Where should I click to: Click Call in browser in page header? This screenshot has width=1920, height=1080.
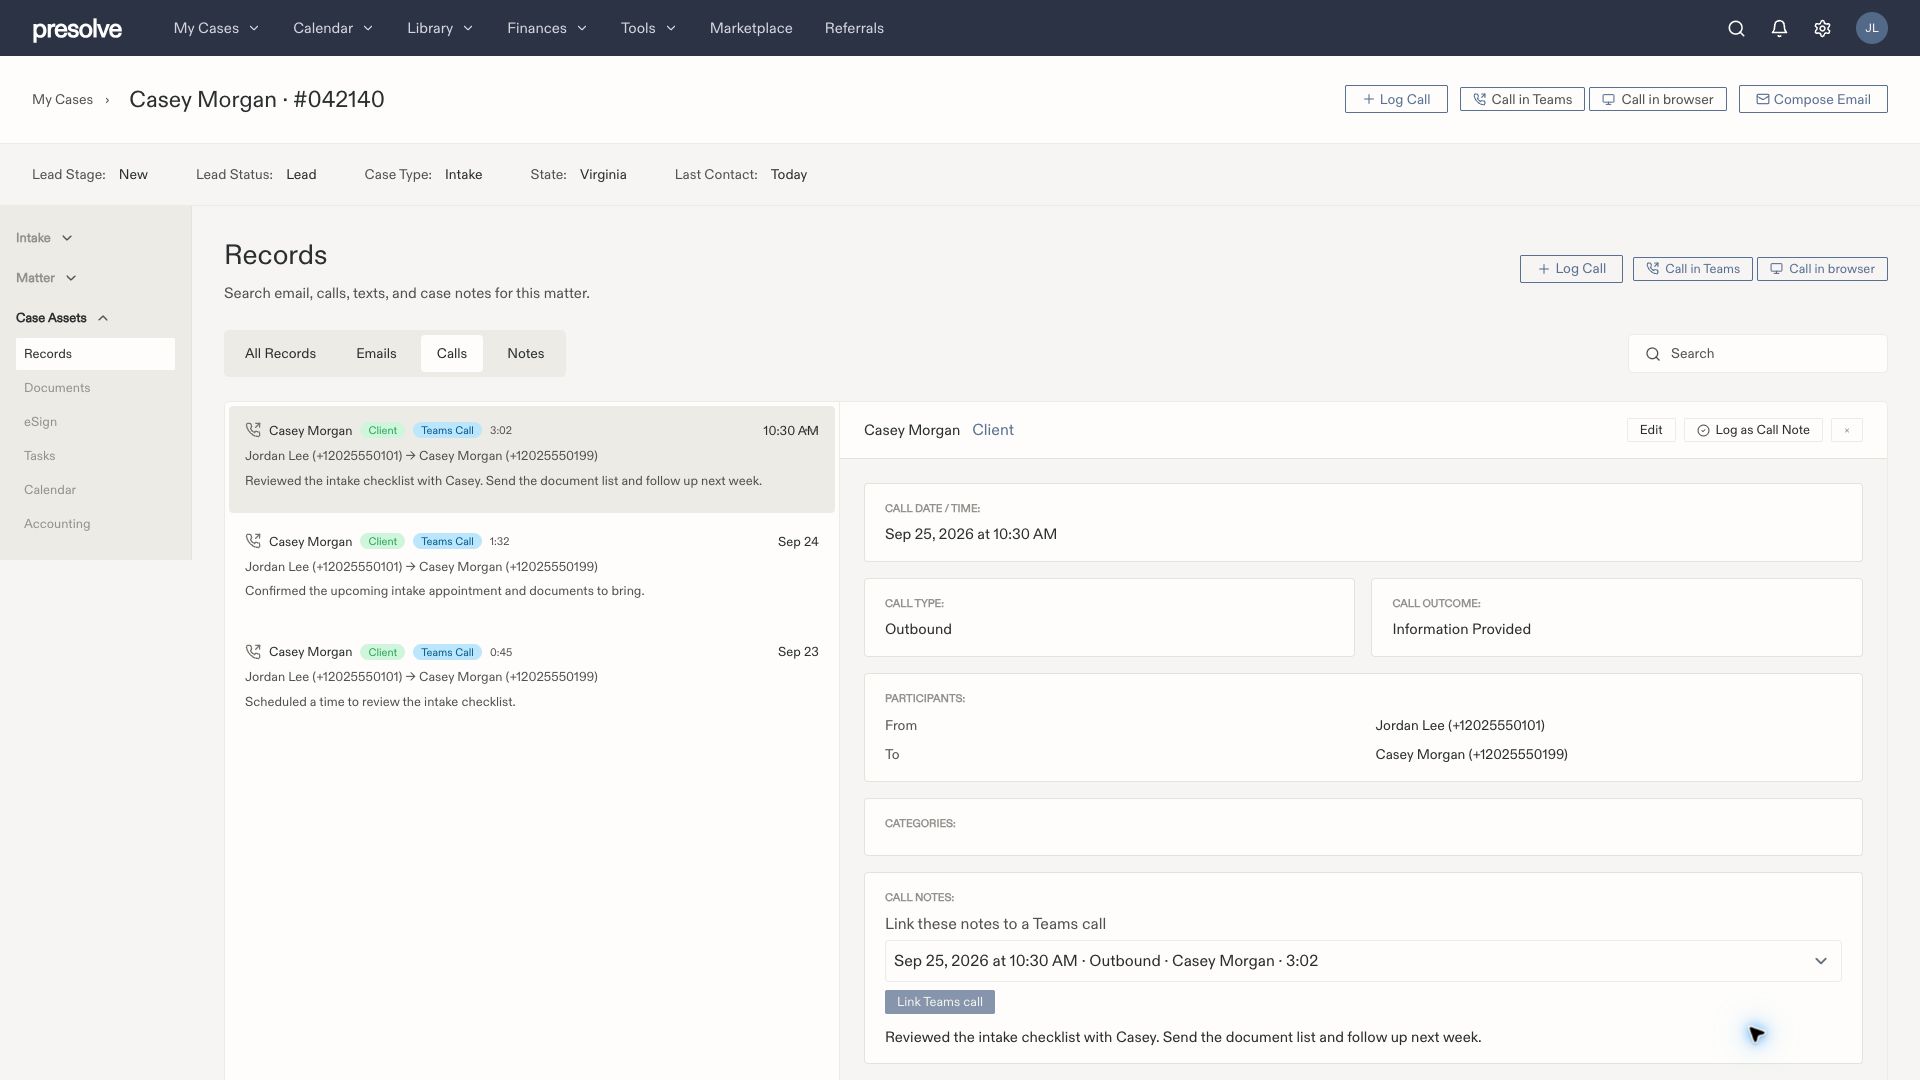(1658, 99)
